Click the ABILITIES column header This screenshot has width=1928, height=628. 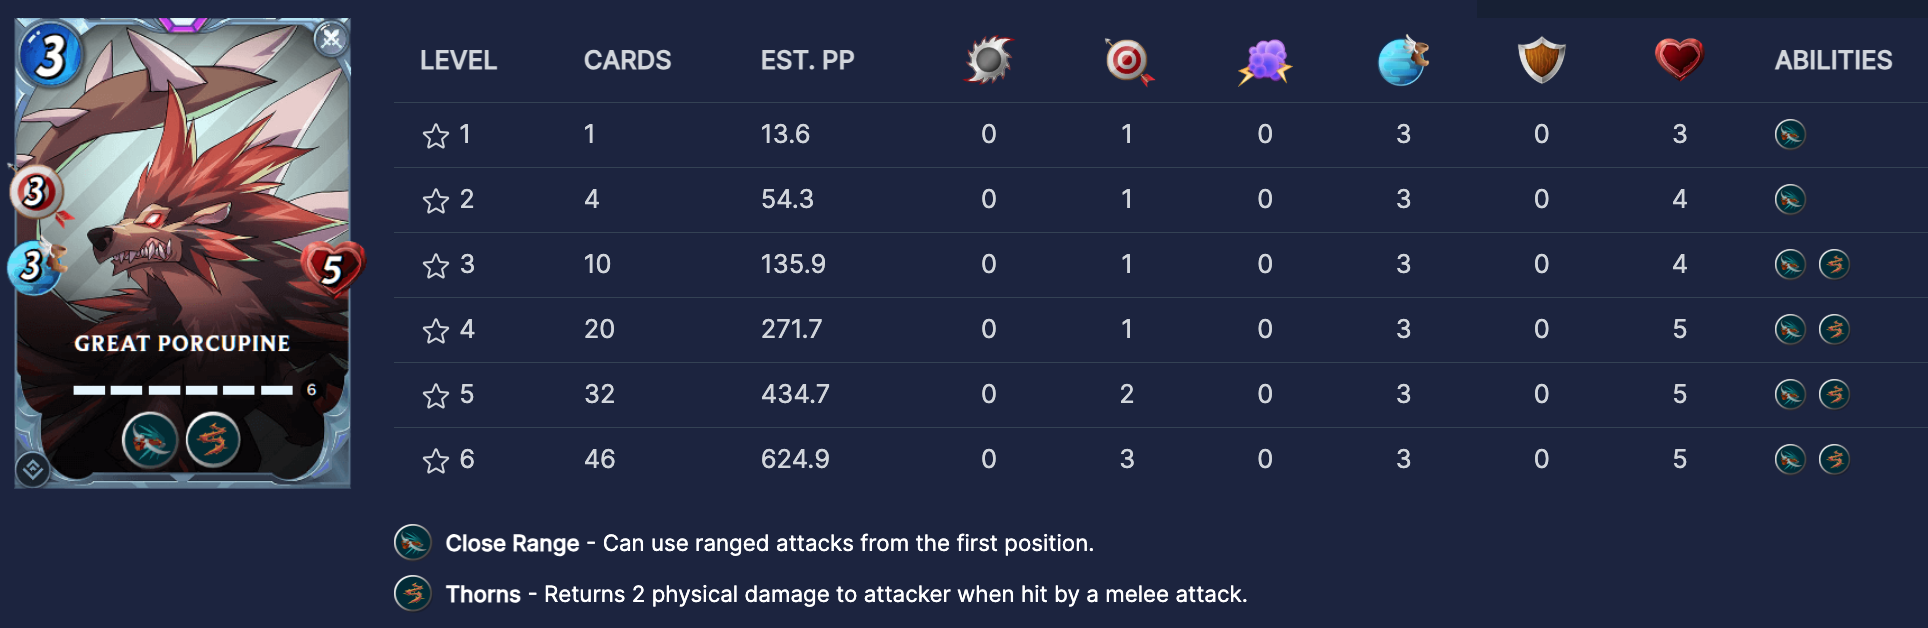1833,61
